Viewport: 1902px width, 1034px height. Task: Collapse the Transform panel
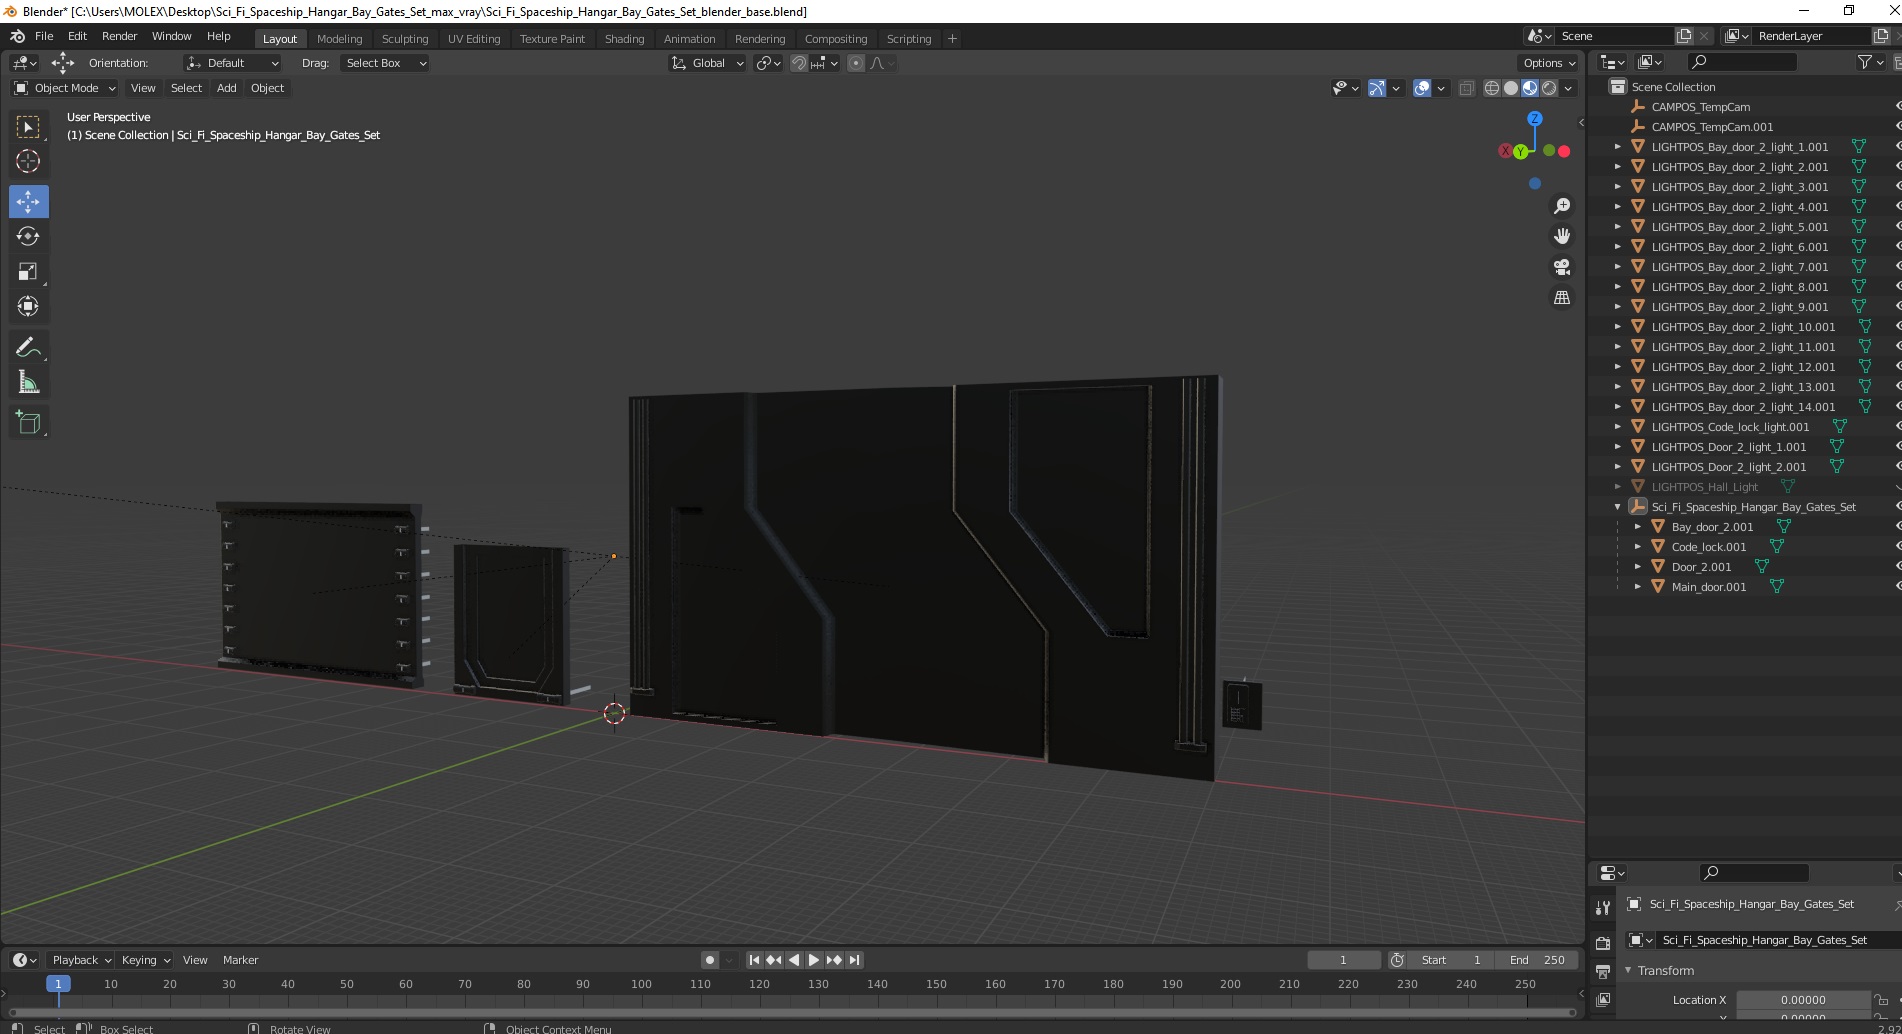tap(1628, 971)
